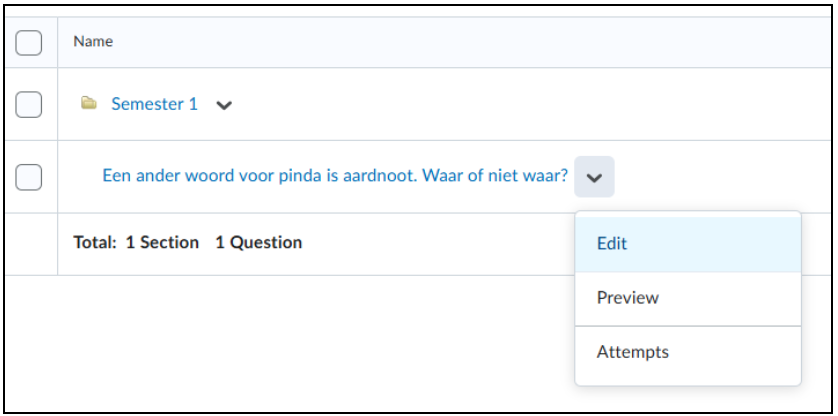The width and height of the screenshot is (838, 416).
Task: Click the 'Total: 1 Section' summary text
Action: point(136,243)
